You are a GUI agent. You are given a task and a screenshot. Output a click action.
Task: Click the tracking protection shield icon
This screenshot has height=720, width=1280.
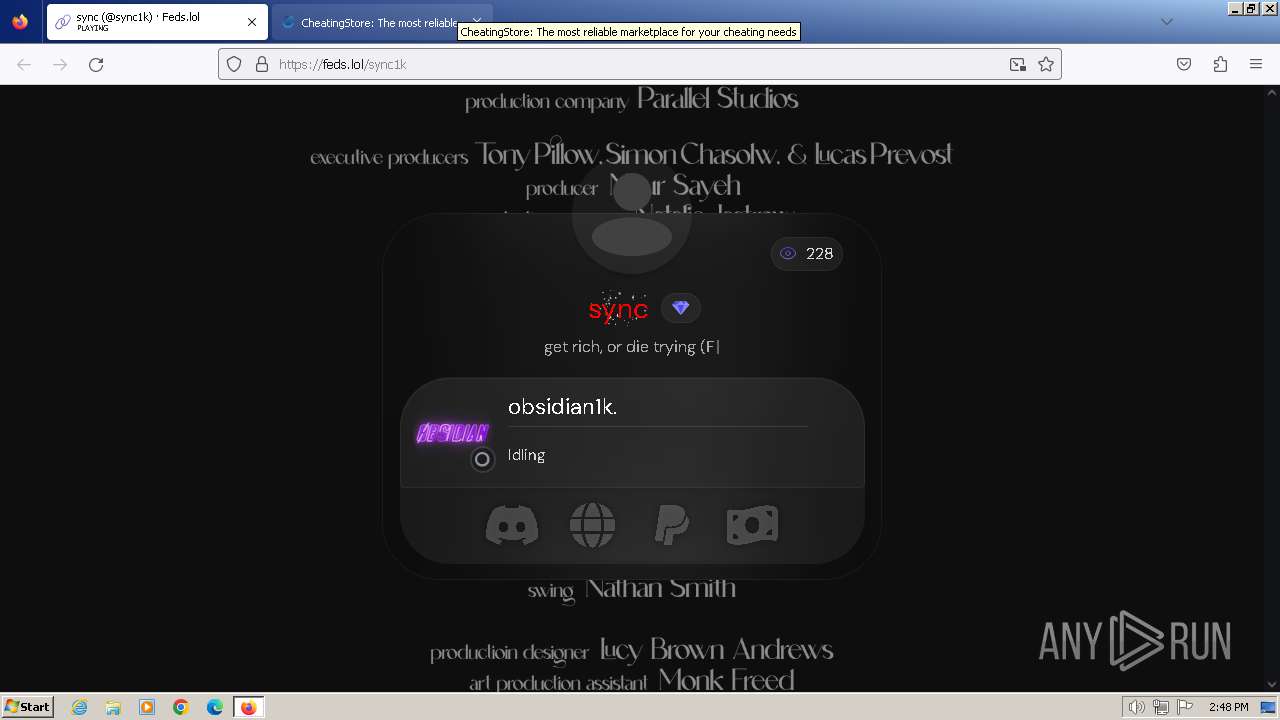coord(234,64)
